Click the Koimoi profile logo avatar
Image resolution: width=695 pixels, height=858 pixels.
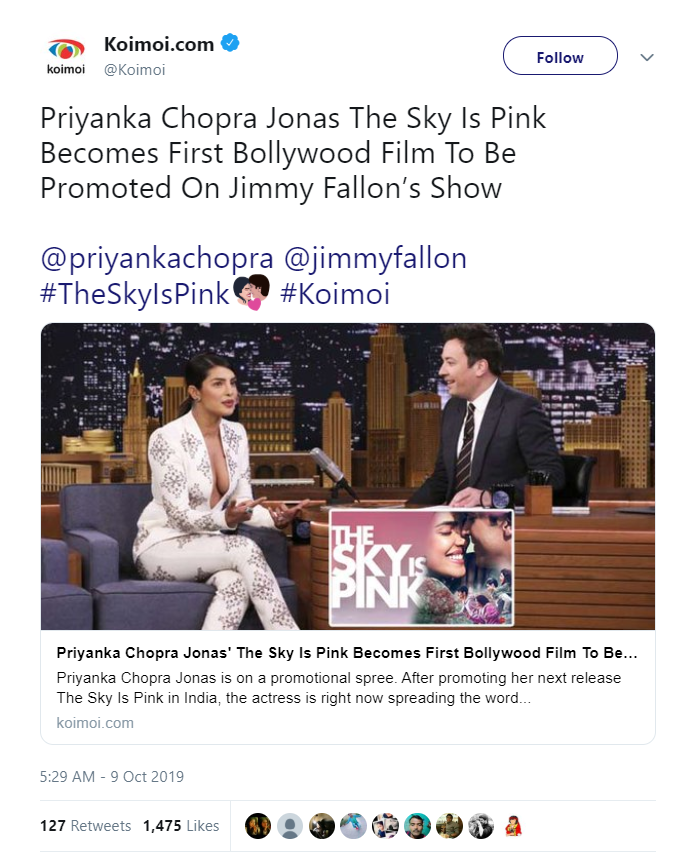click(x=67, y=55)
